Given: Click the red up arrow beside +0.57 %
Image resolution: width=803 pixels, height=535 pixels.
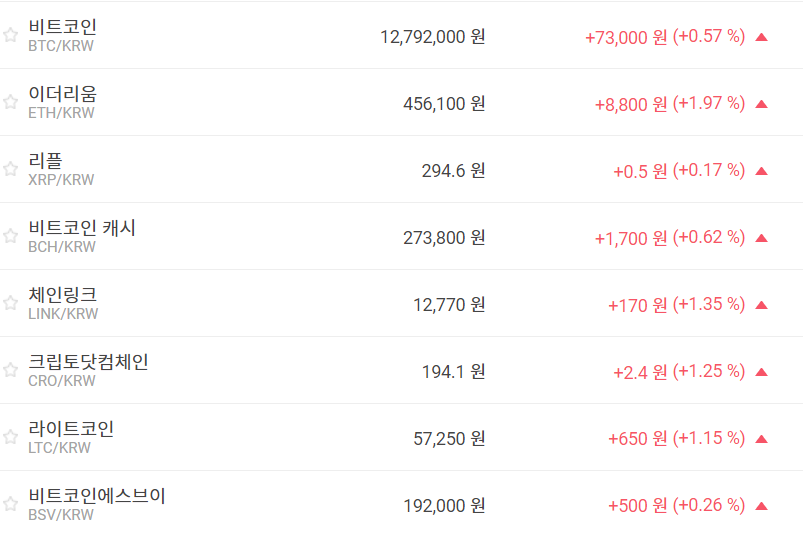Looking at the screenshot, I should pos(762,37).
